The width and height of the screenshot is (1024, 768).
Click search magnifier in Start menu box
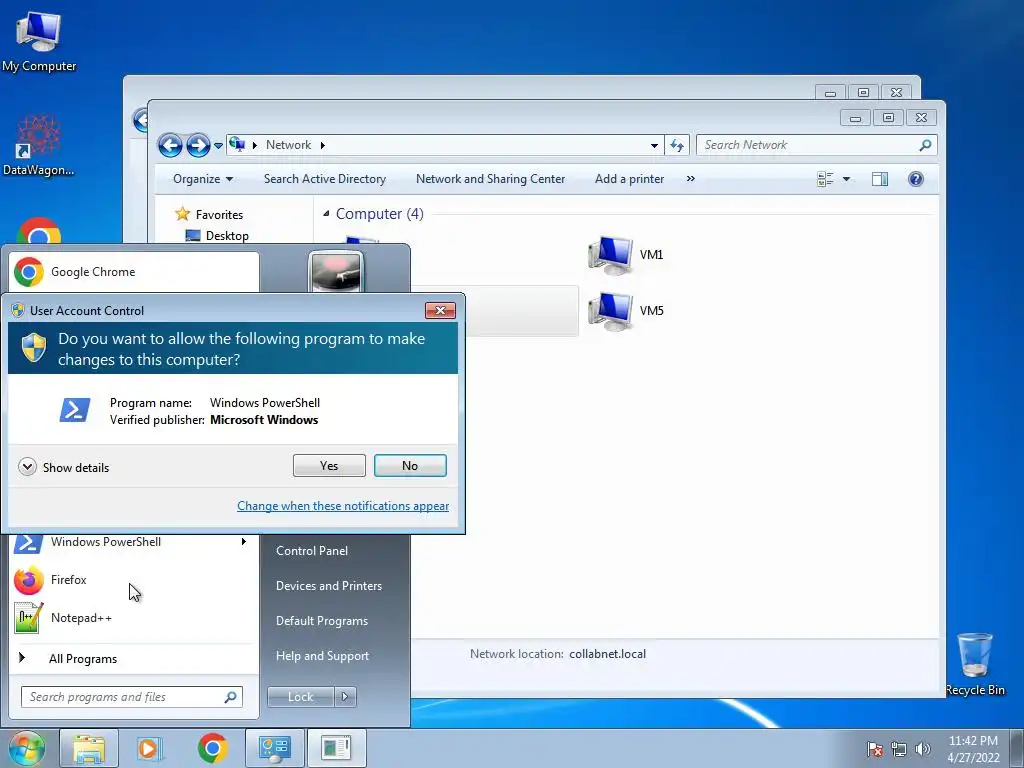click(x=231, y=697)
